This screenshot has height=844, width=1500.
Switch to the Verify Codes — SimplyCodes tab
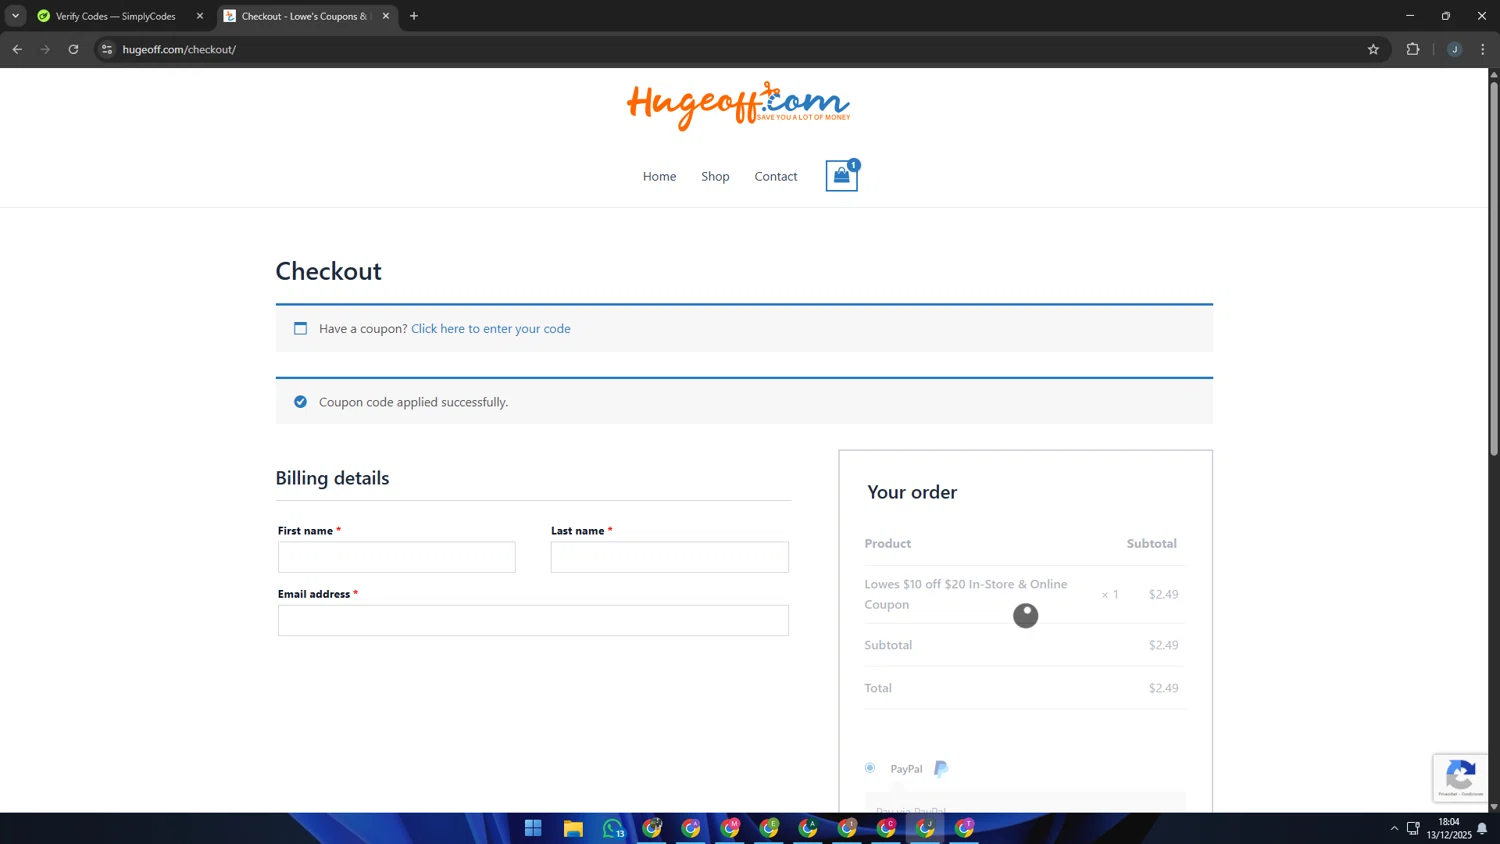tap(115, 16)
